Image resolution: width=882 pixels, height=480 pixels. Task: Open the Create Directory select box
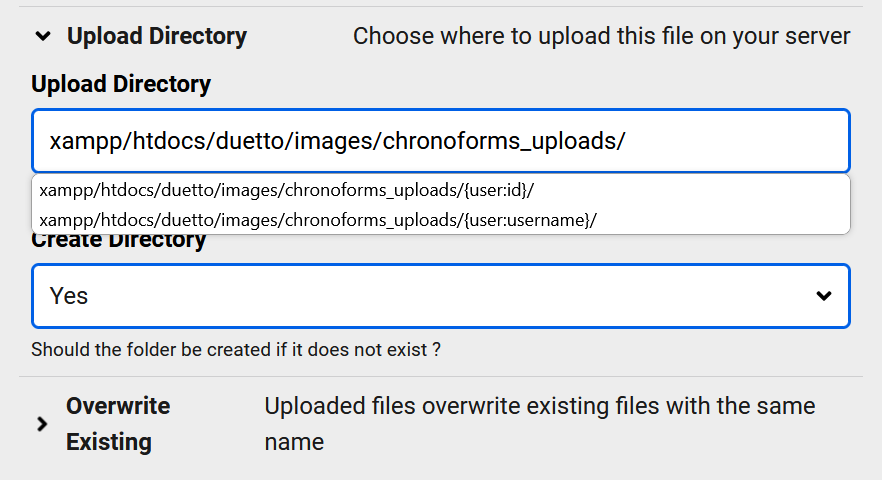(440, 296)
